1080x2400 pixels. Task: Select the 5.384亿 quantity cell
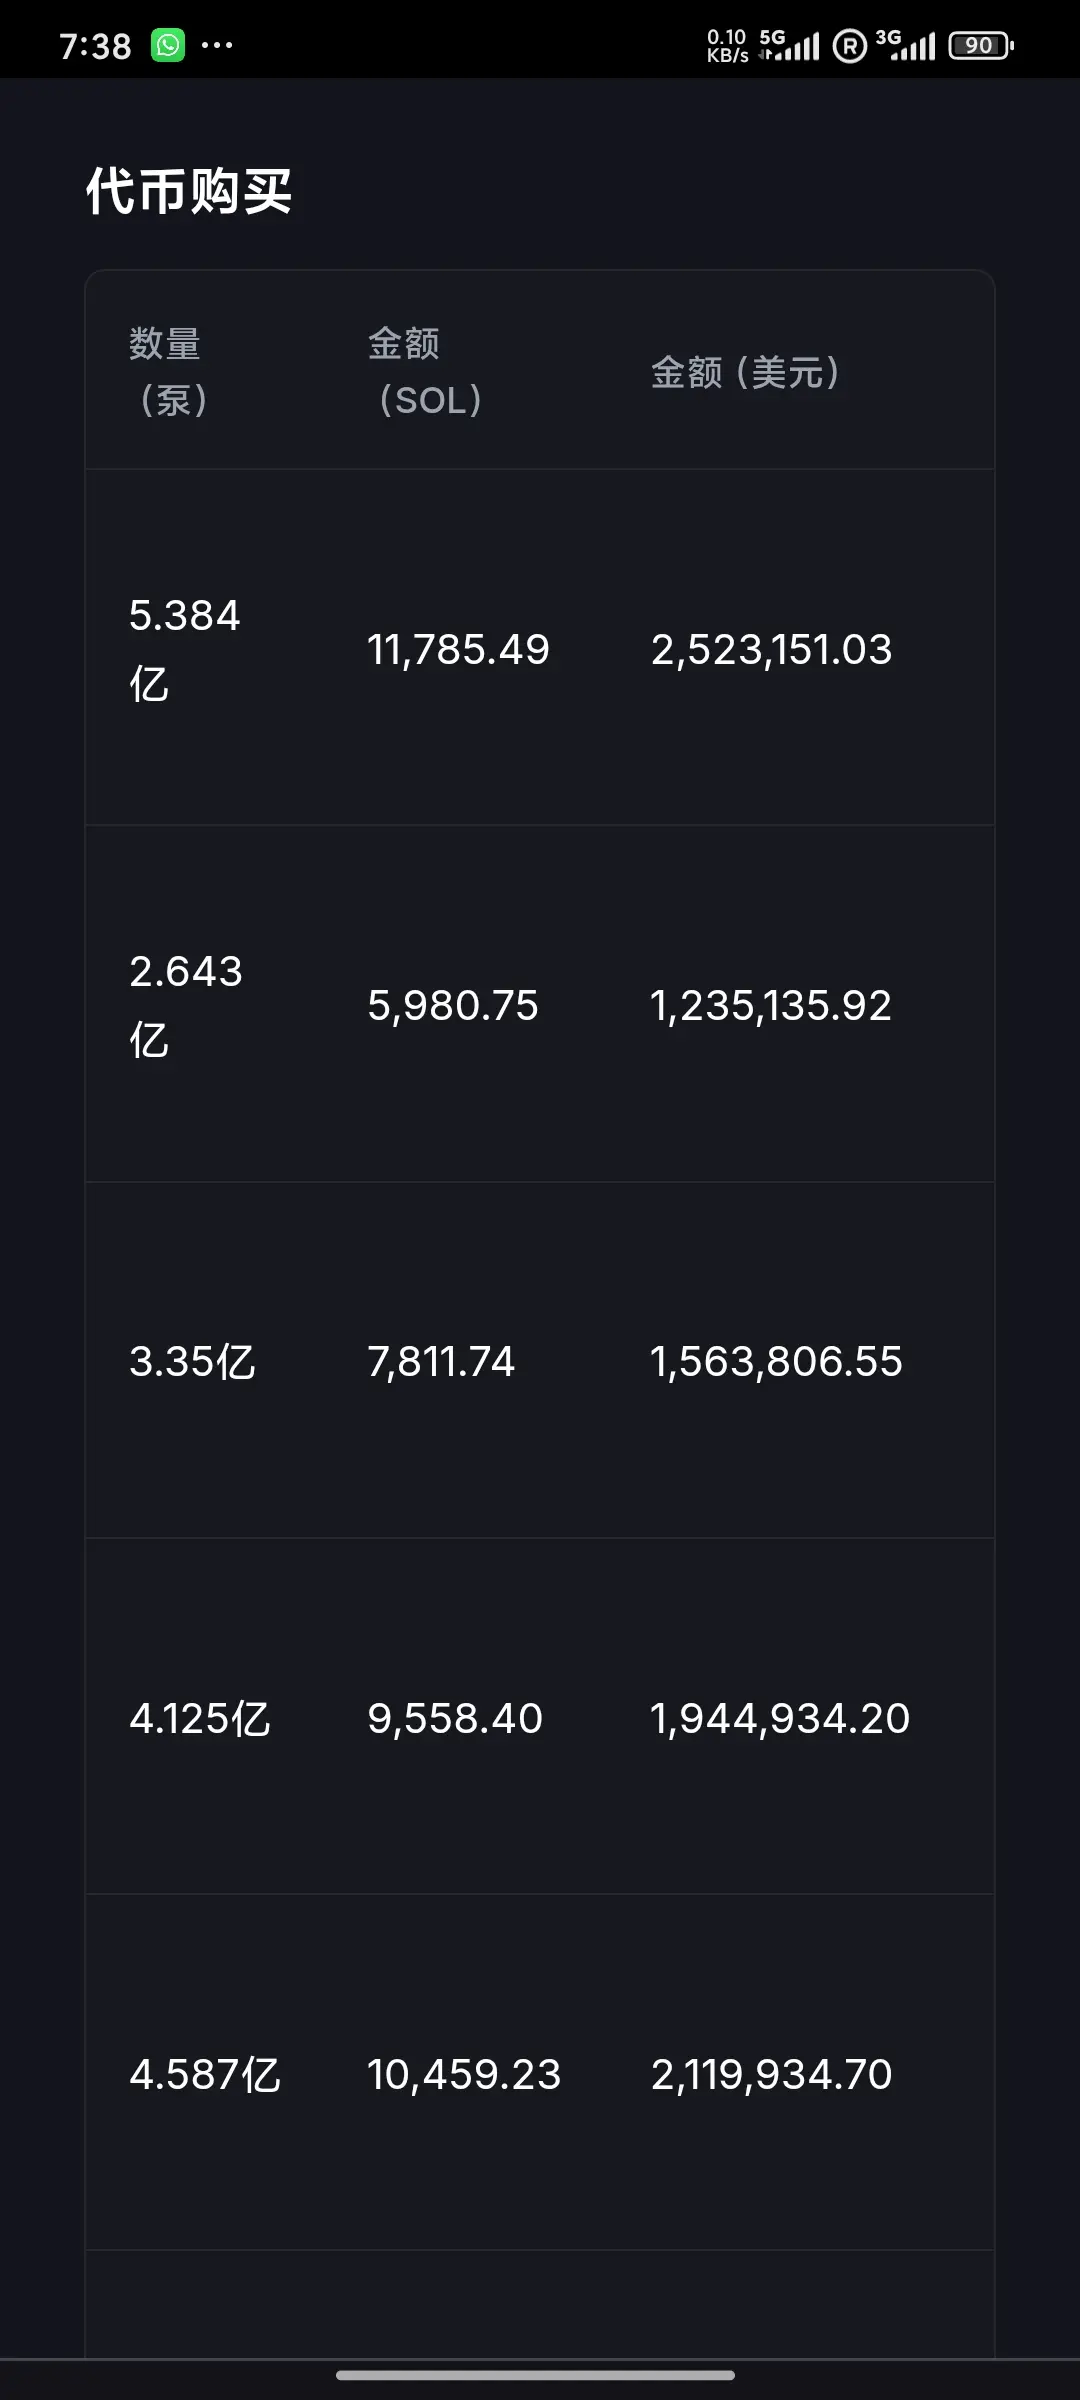pos(185,650)
